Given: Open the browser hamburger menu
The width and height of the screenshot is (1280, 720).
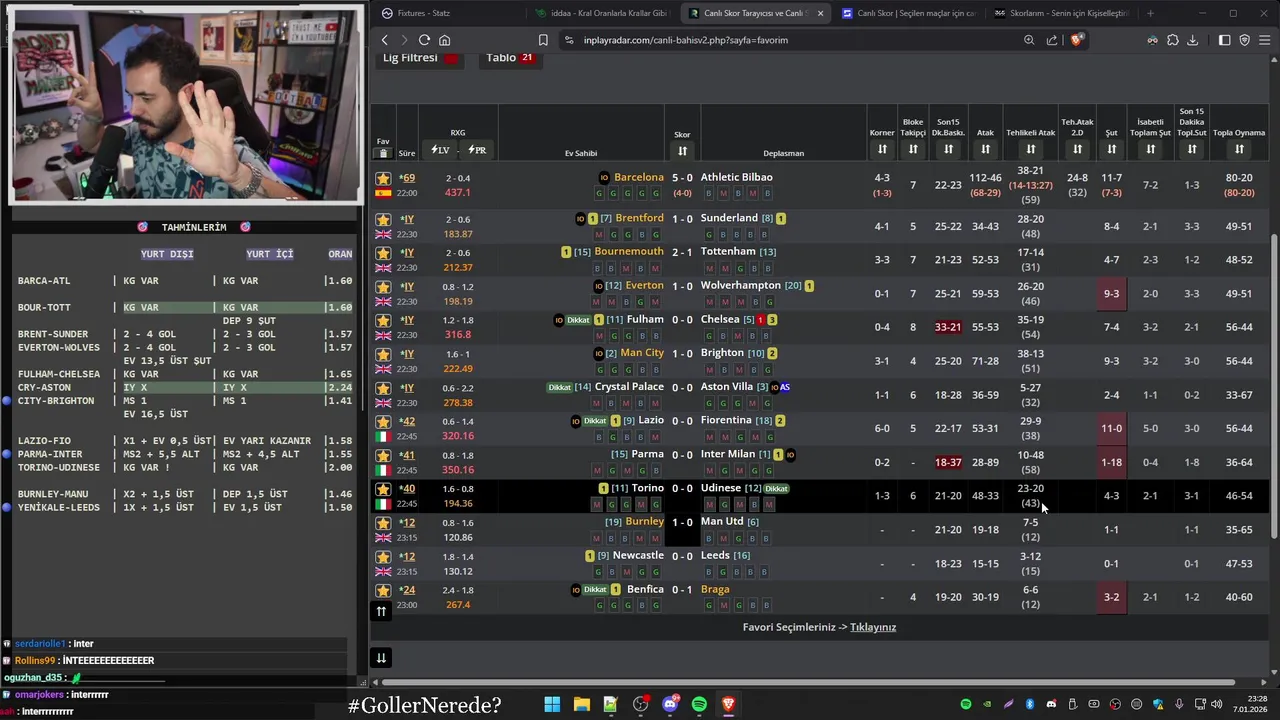Looking at the screenshot, I should [1265, 40].
